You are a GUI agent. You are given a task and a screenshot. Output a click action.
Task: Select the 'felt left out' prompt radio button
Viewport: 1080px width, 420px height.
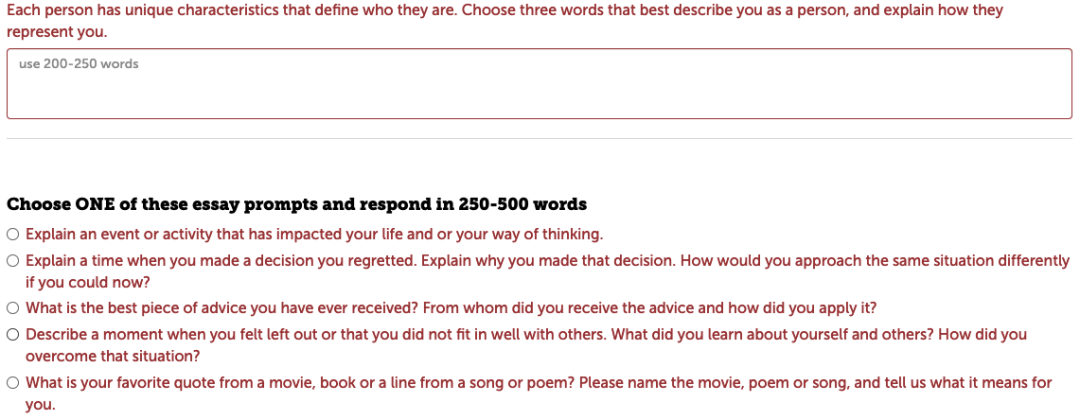point(12,335)
